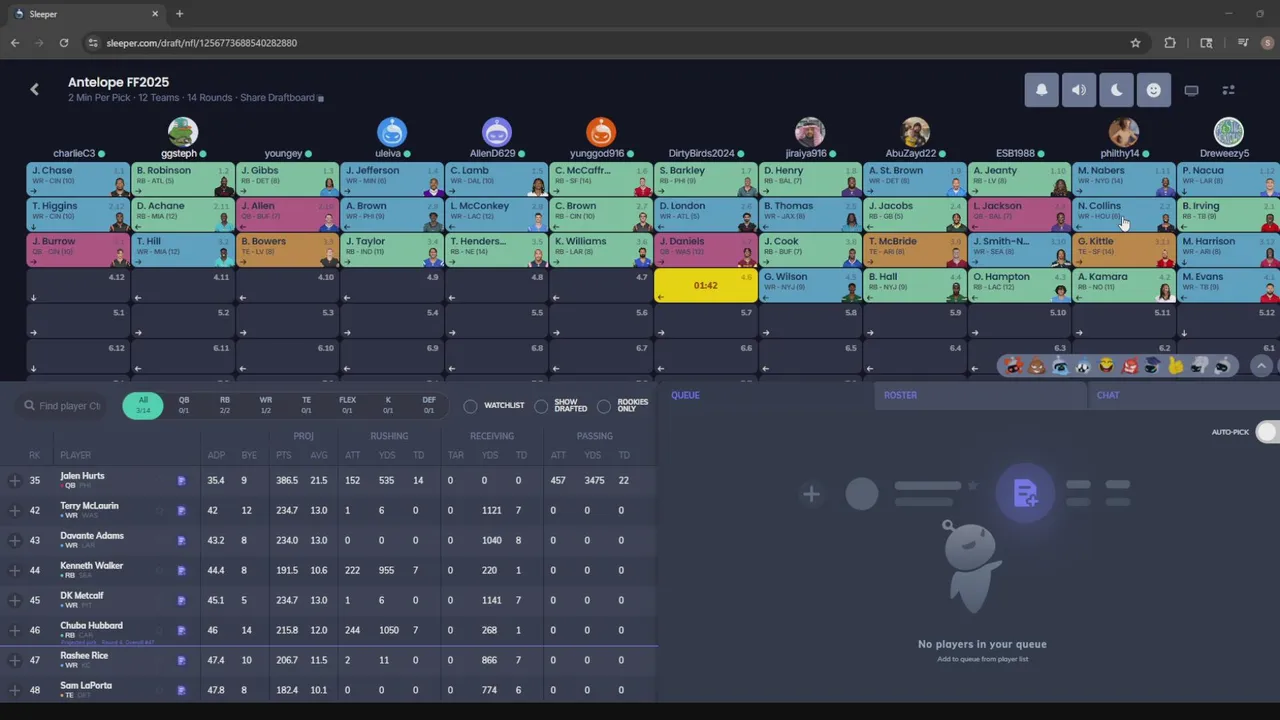Screen dimensions: 1280x720
Task: Add DK Metcalf to queue with plus
Action: [15, 601]
